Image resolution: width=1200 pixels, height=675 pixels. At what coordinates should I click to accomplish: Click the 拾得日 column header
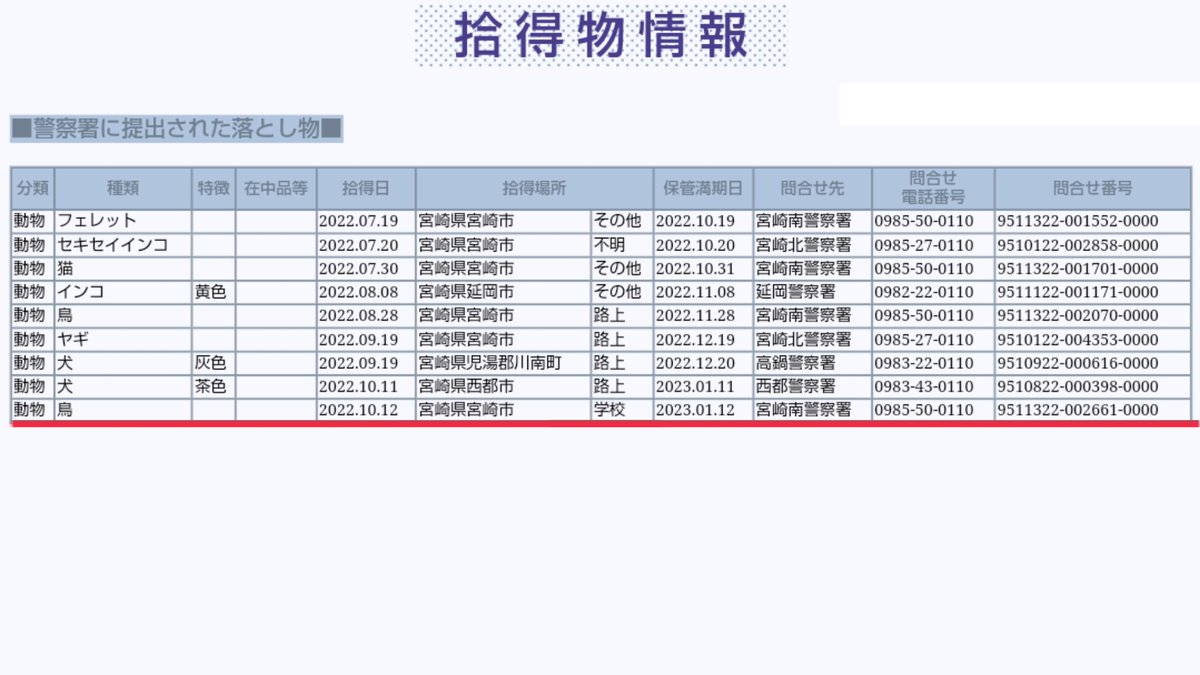(x=366, y=188)
